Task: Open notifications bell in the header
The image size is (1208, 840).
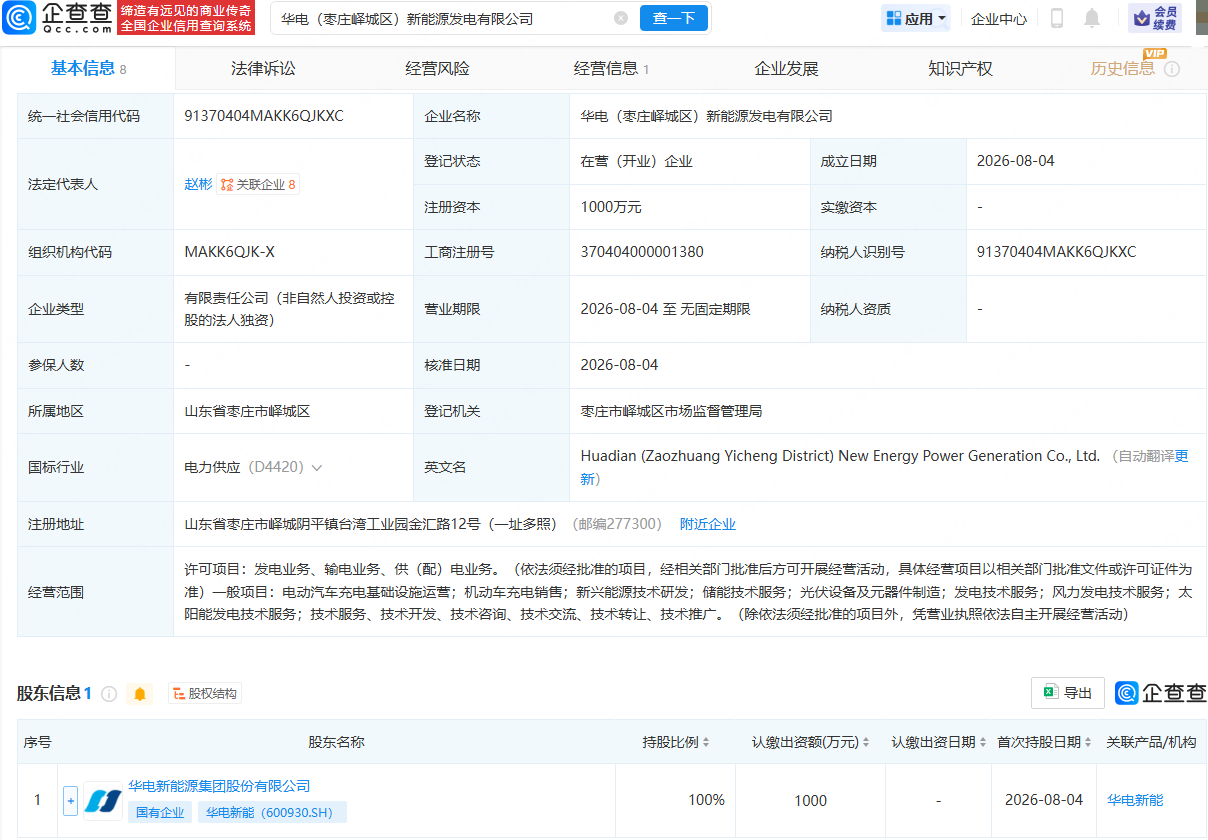Action: point(1092,18)
